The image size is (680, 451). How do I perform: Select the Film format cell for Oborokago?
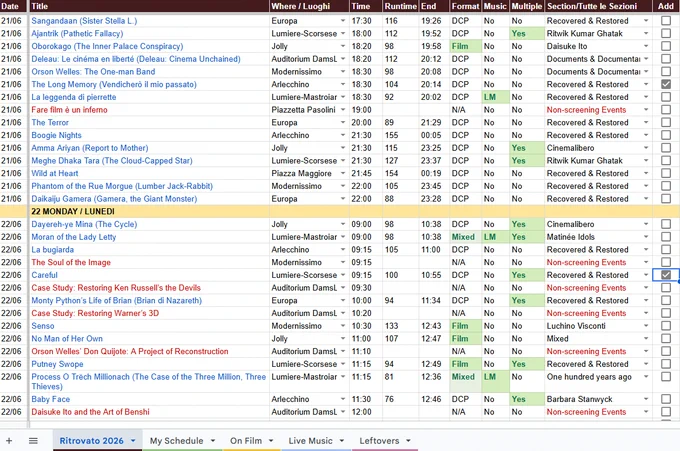[x=465, y=46]
